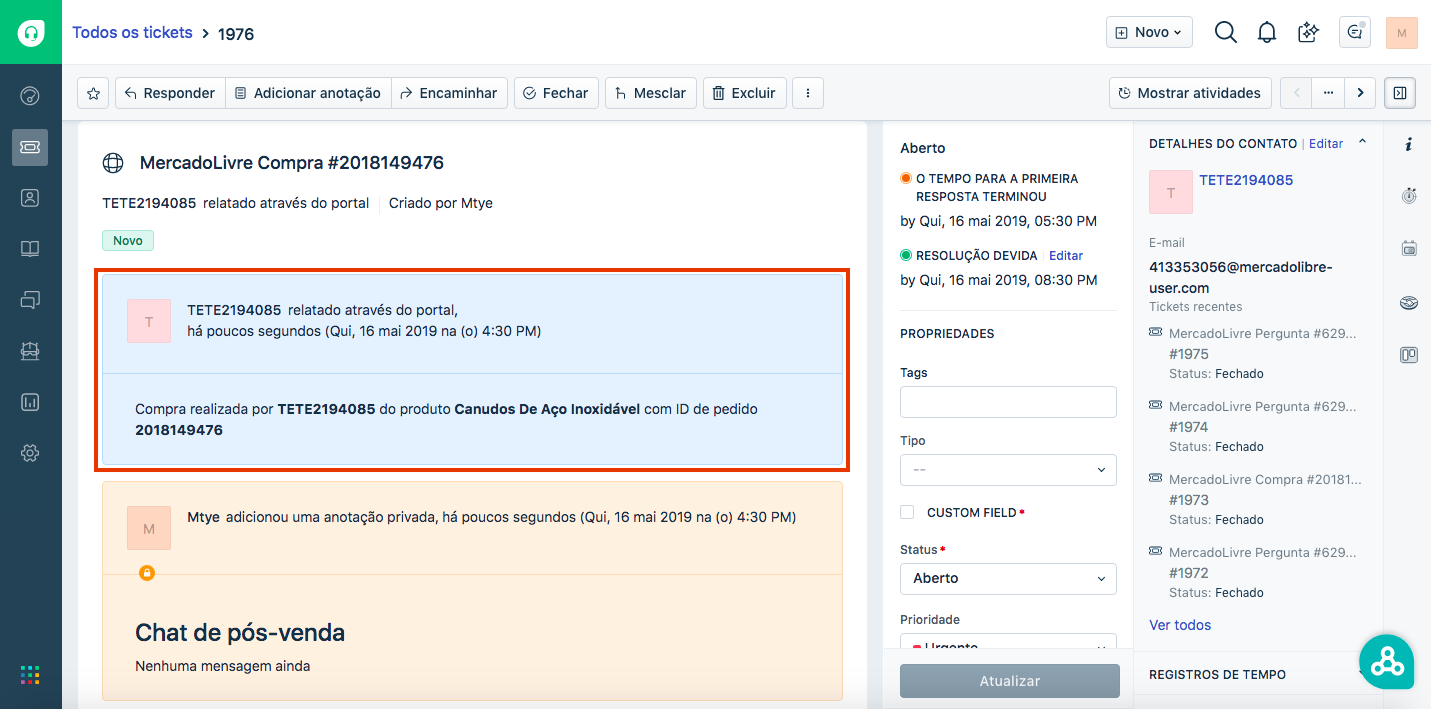Open the Prioridade dropdown showing Urgente
Screen dimensions: 1431x709
(x=1008, y=642)
